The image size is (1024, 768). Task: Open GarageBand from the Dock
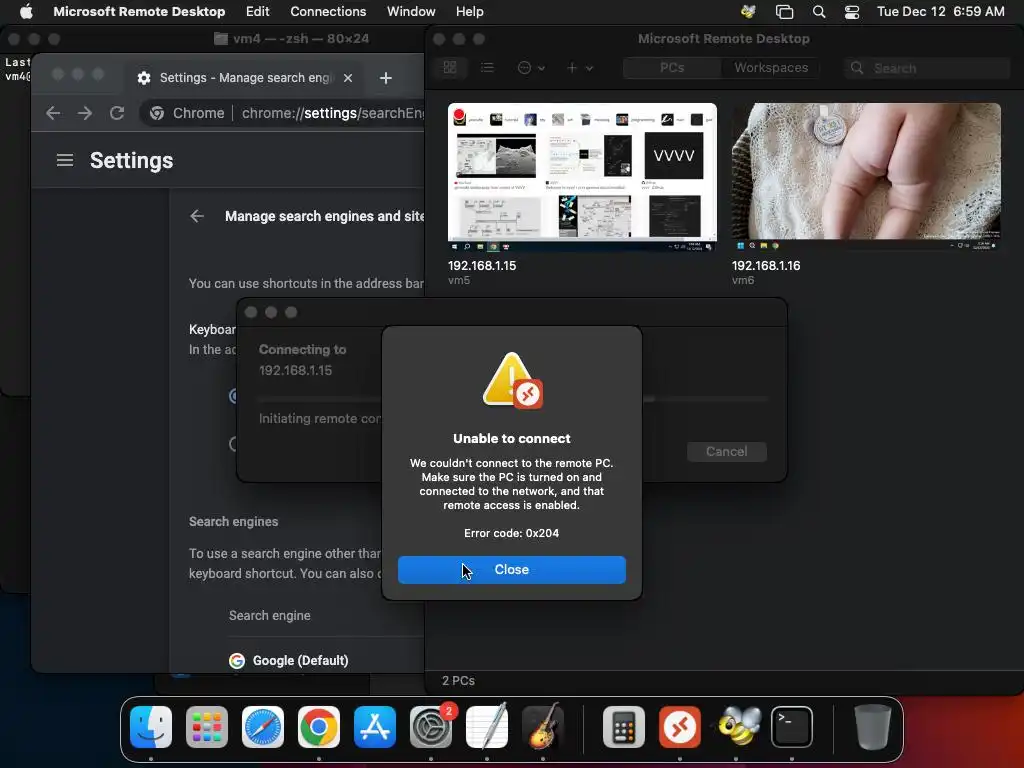(x=543, y=727)
